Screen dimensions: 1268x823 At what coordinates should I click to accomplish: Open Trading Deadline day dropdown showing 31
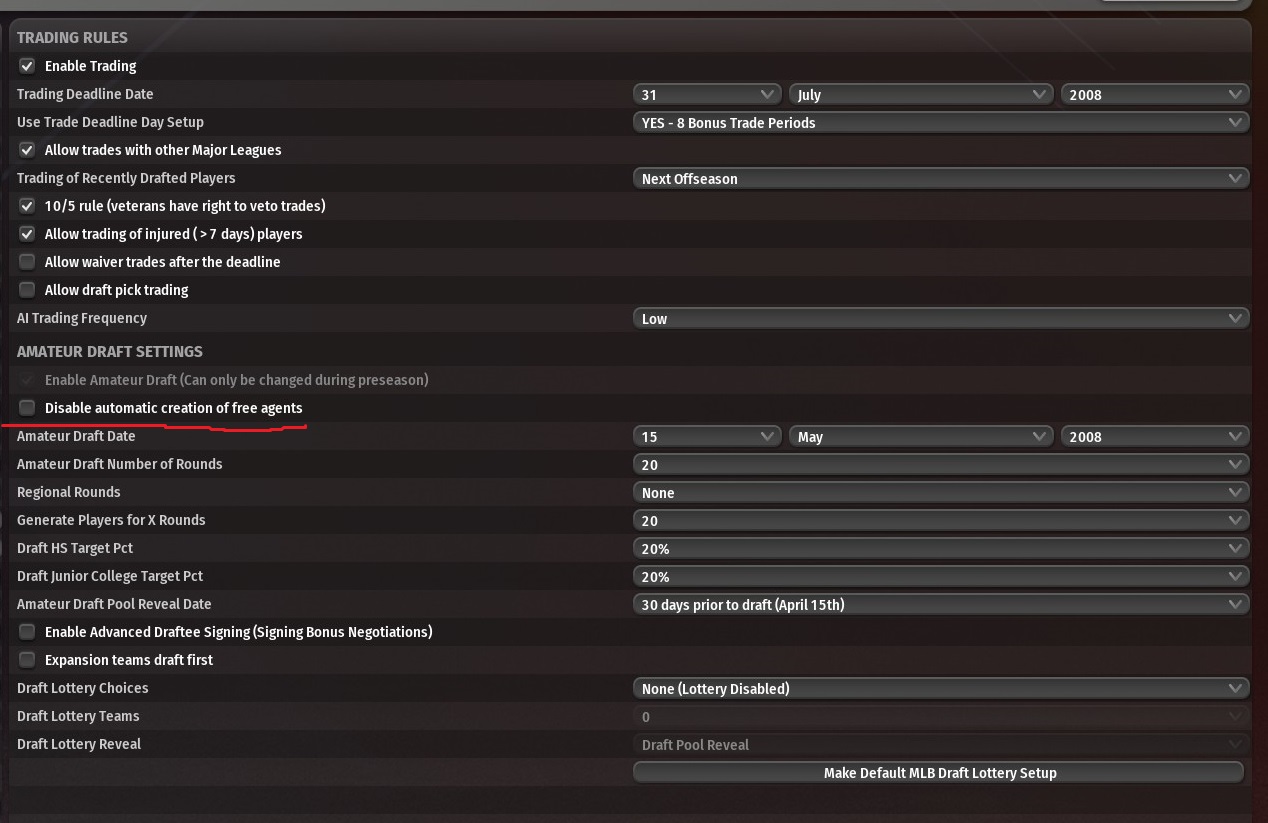pyautogui.click(x=707, y=95)
